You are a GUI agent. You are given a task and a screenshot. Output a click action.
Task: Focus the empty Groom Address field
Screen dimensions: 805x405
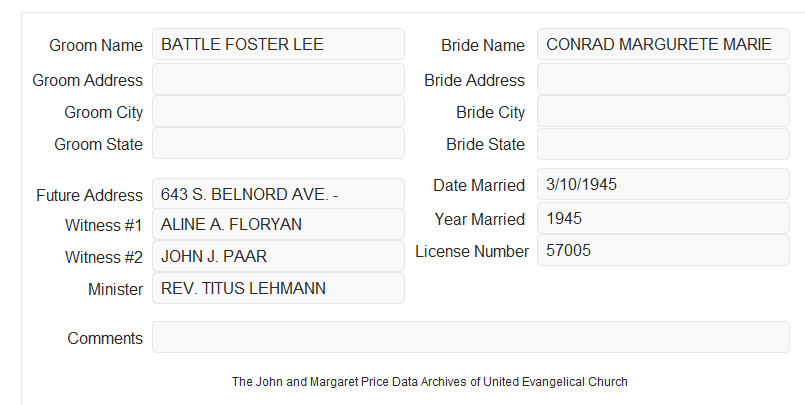click(278, 80)
